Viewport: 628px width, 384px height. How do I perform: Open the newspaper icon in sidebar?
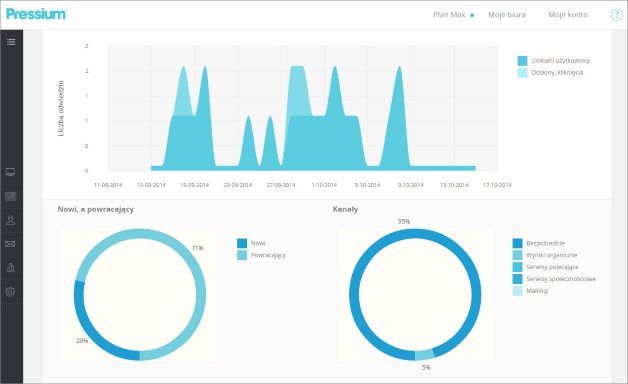point(11,196)
